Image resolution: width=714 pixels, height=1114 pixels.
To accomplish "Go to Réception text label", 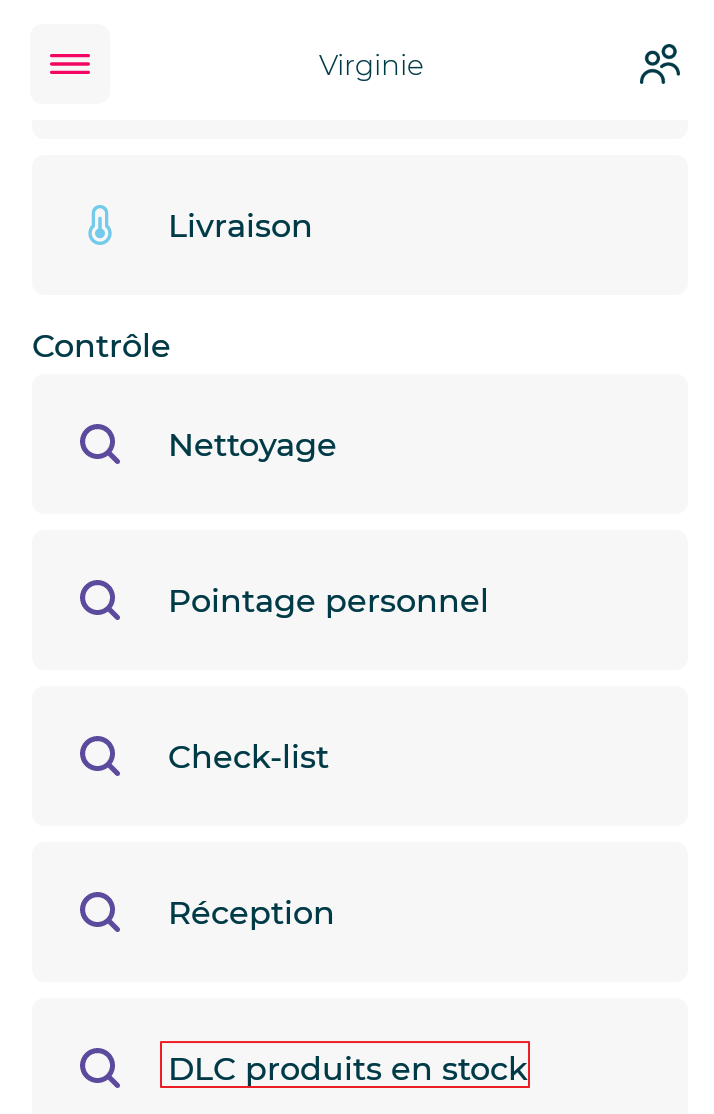I will (x=251, y=913).
